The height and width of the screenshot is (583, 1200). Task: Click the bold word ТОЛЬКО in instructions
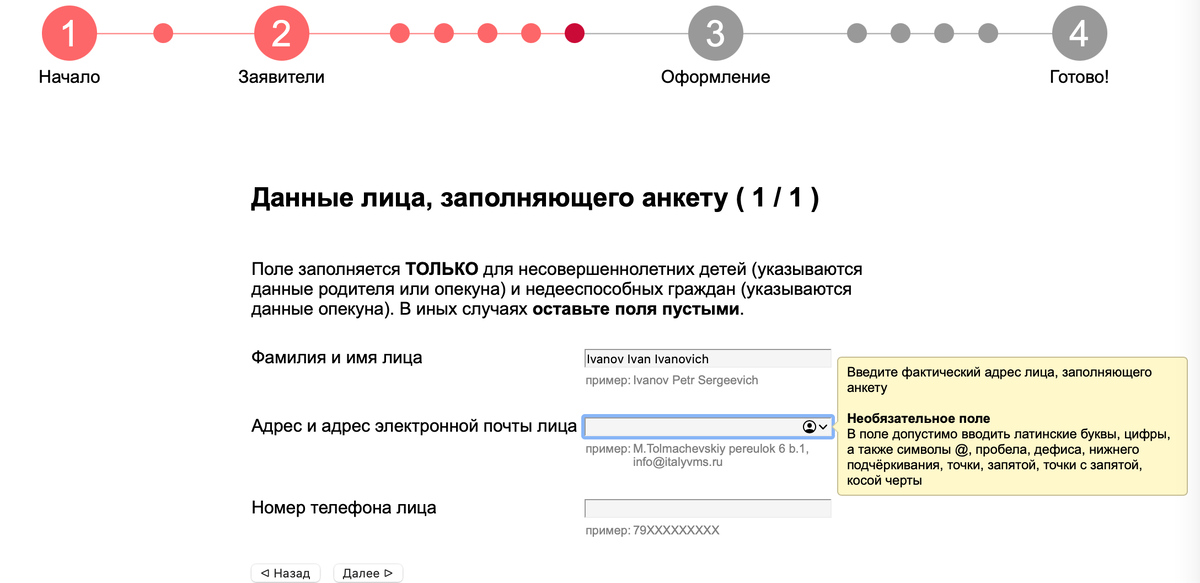pos(441,269)
